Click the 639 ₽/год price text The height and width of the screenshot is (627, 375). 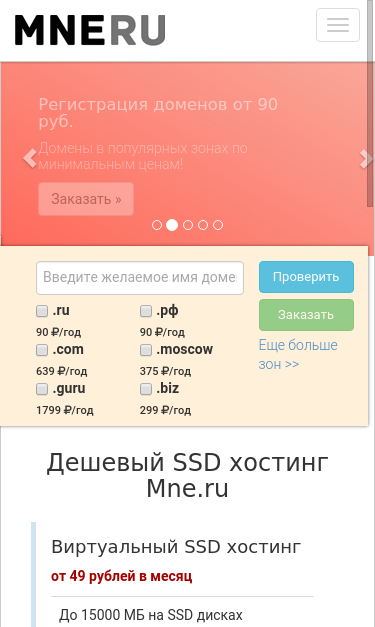coord(62,371)
